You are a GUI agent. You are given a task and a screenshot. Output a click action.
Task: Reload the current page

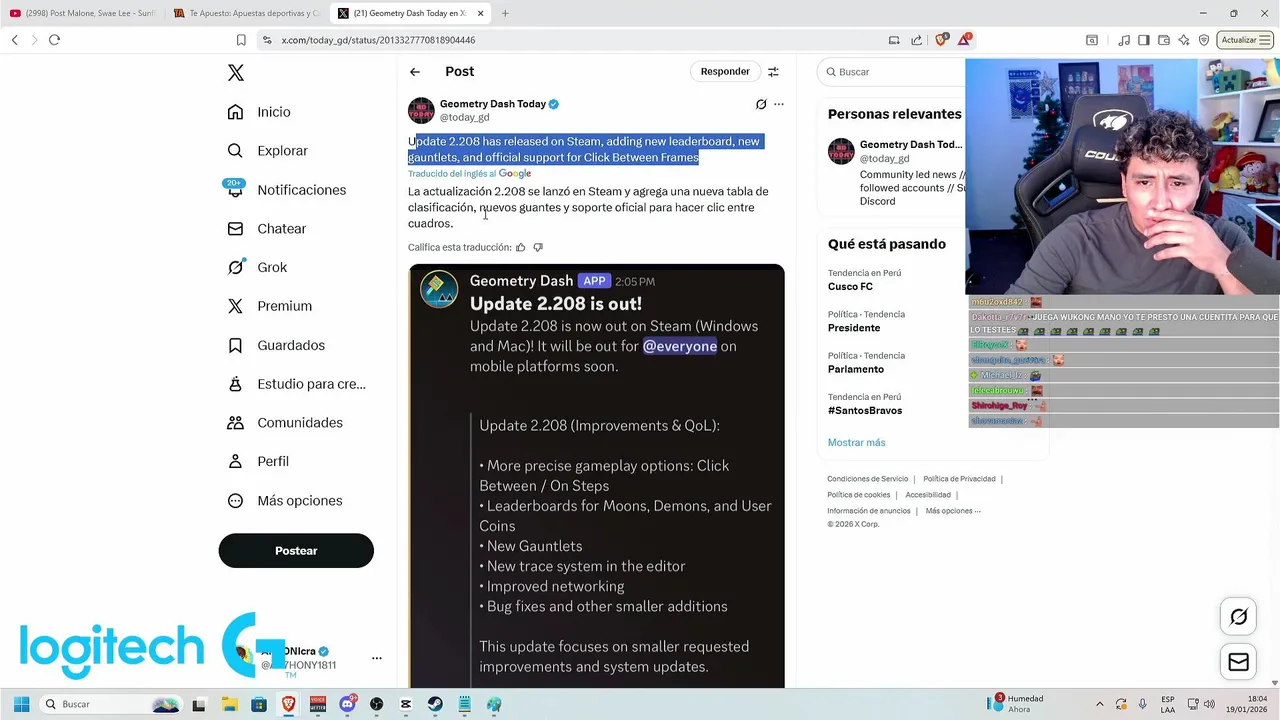click(x=54, y=40)
